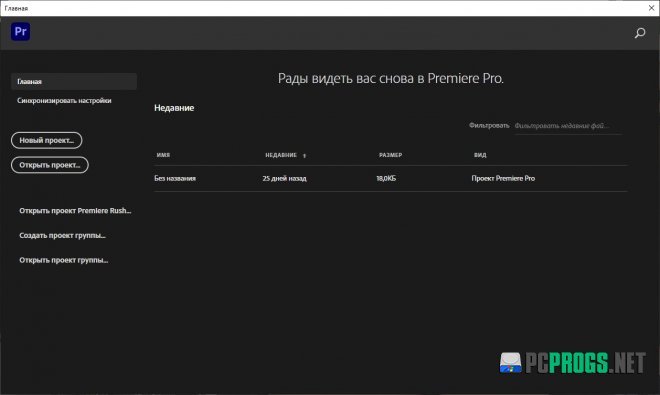The height and width of the screenshot is (395, 660).
Task: Click the Новый проект button
Action: coord(47,140)
